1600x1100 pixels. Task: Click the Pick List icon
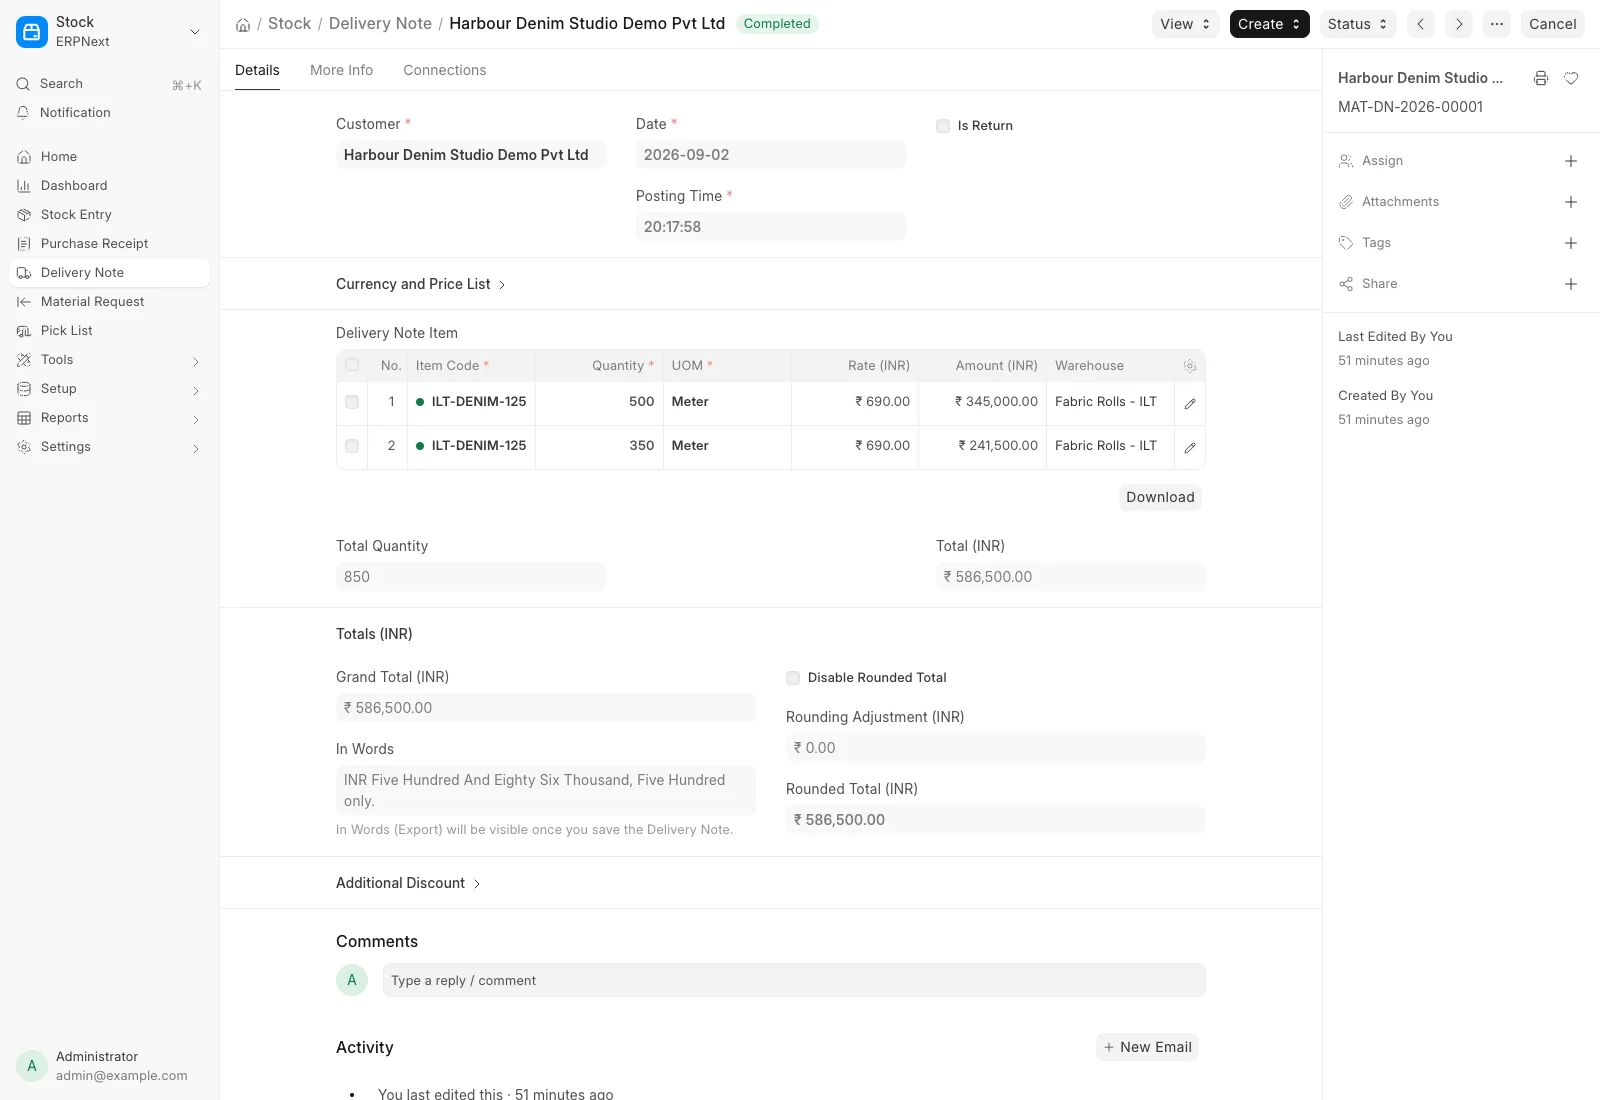click(x=24, y=331)
